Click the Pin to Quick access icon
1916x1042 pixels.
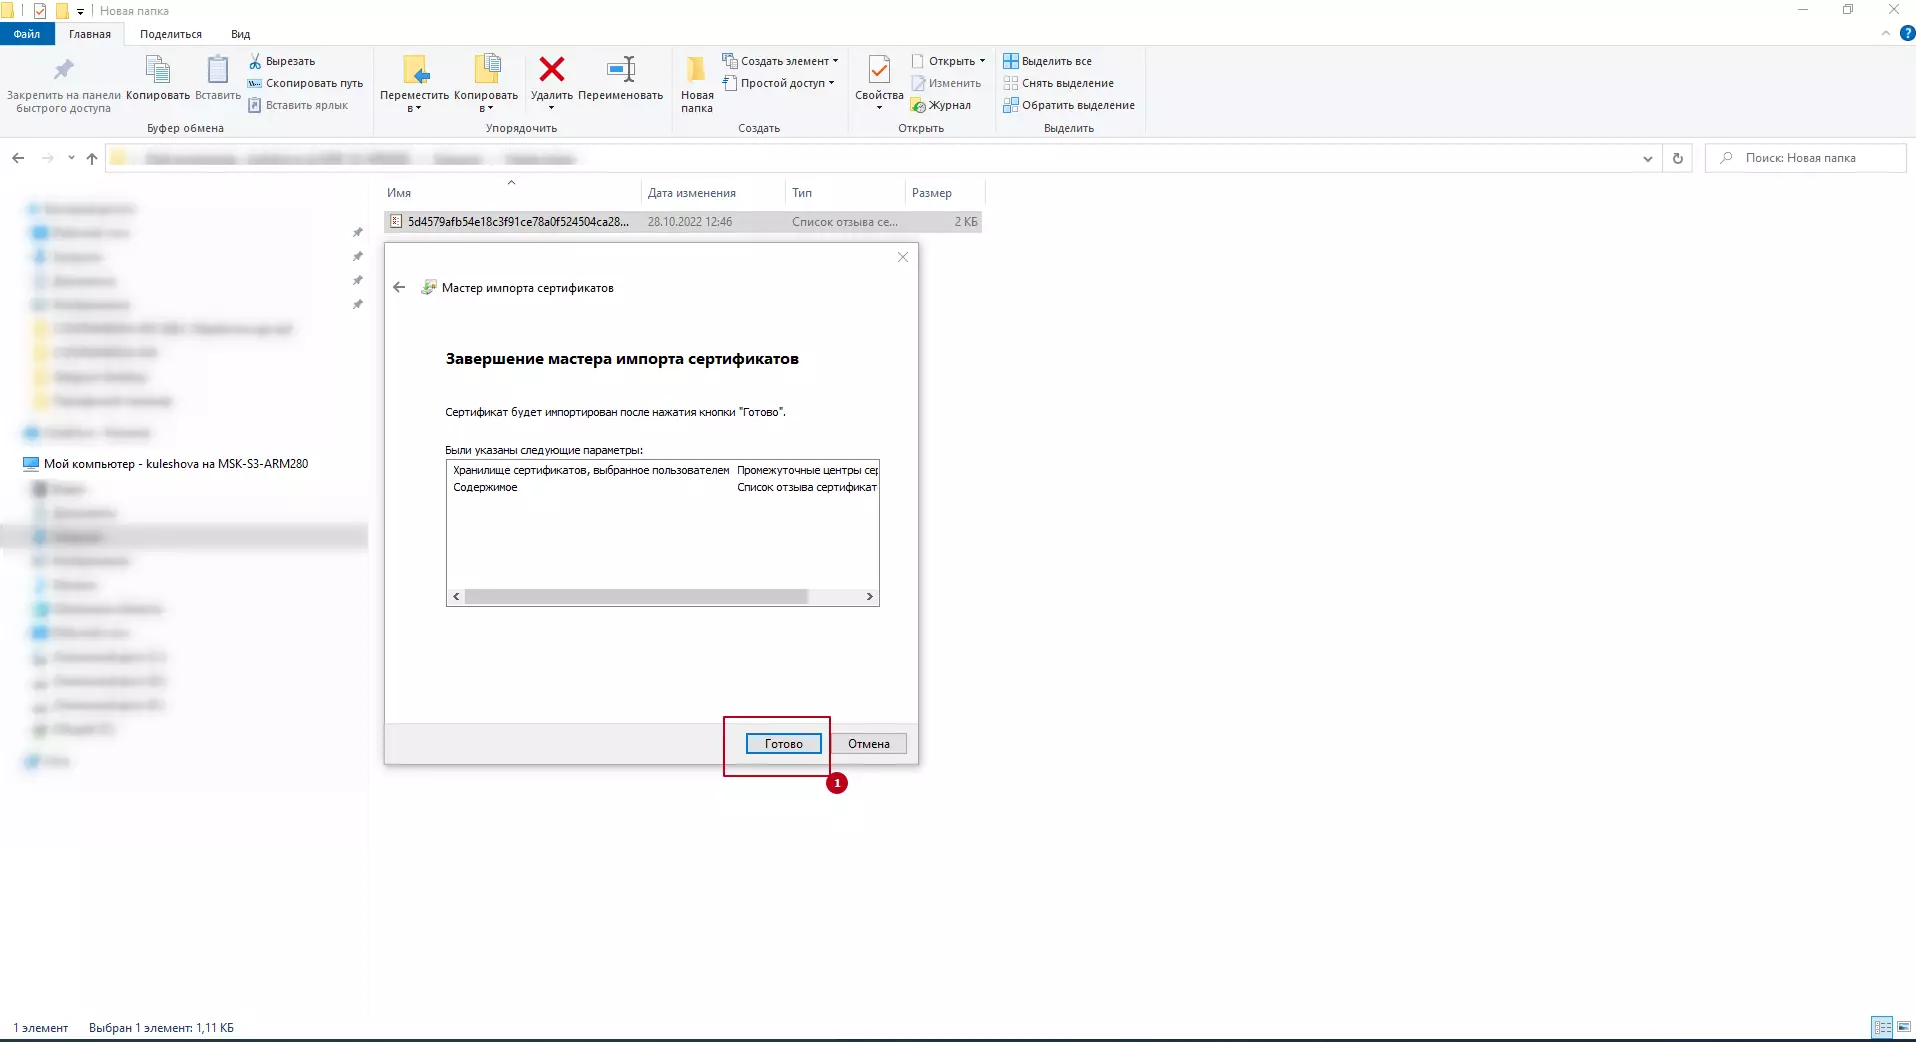click(x=63, y=70)
